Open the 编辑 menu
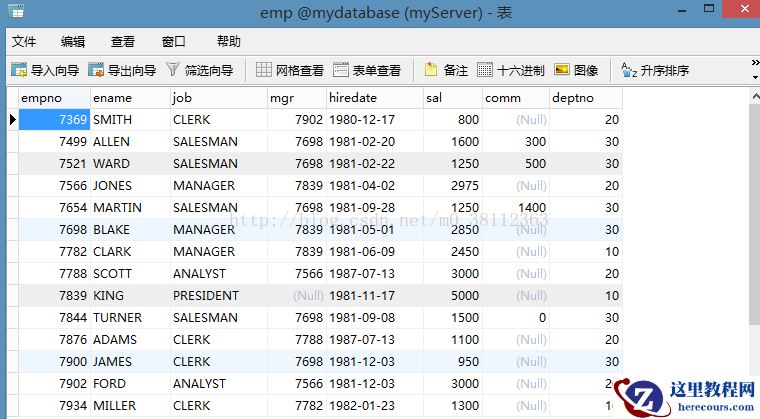 (73, 42)
